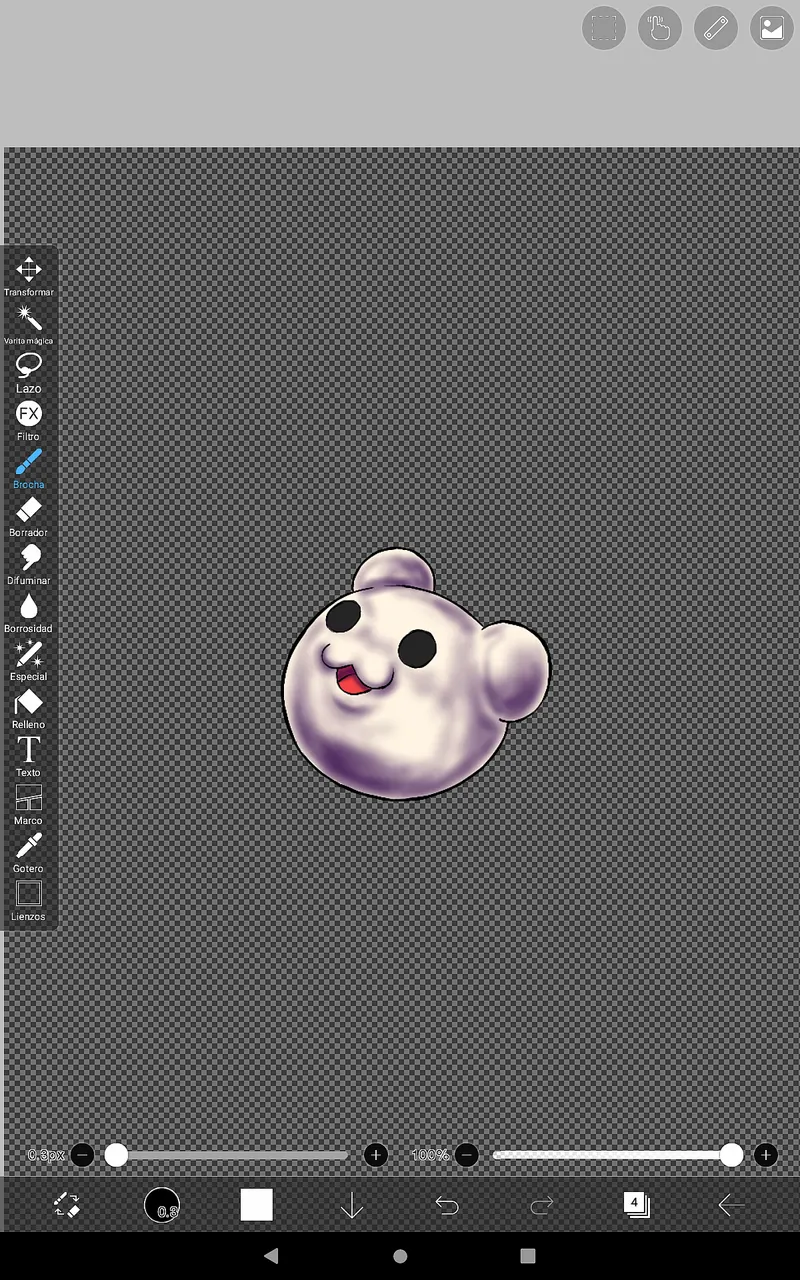Decrease opacity with minus button

466,1155
